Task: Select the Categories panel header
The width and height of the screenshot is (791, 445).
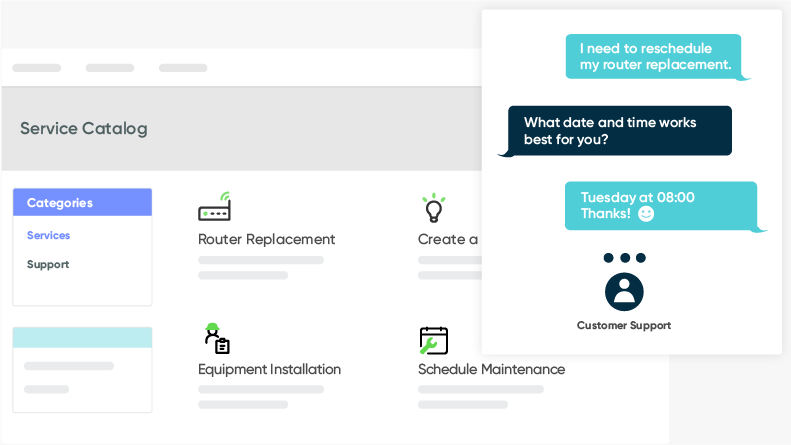Action: (x=82, y=203)
